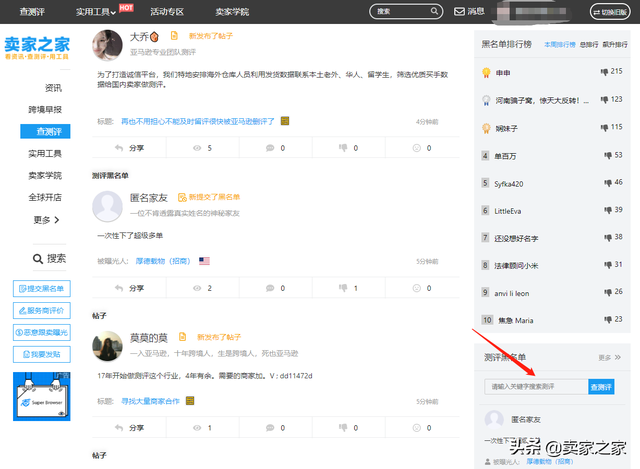Share 大乔's post via 分享
This screenshot has width=640, height=469.
pos(129,148)
